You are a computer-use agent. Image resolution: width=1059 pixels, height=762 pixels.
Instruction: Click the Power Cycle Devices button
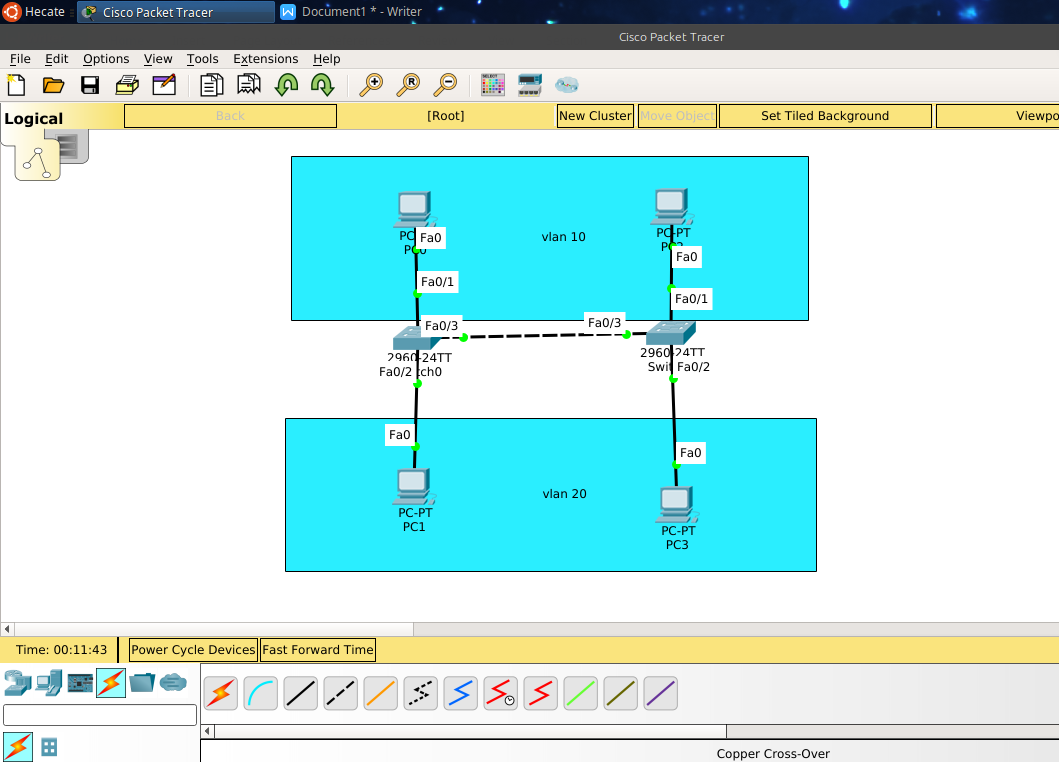coord(192,649)
